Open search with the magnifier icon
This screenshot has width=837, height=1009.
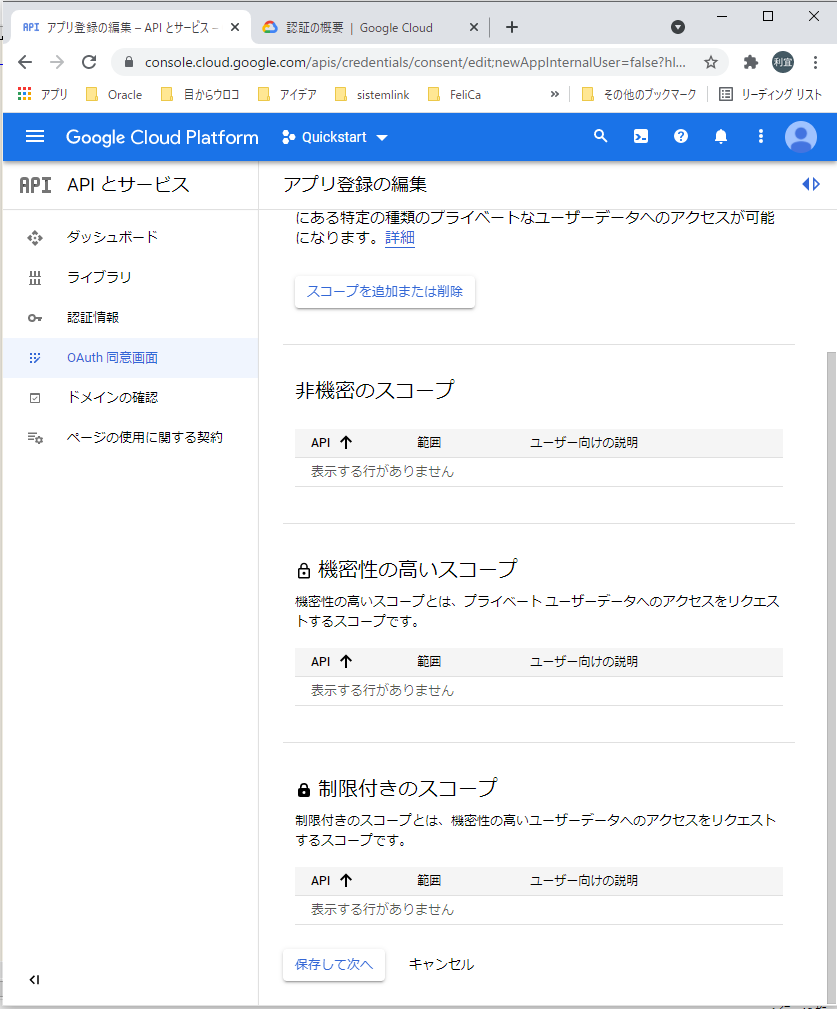[x=600, y=137]
